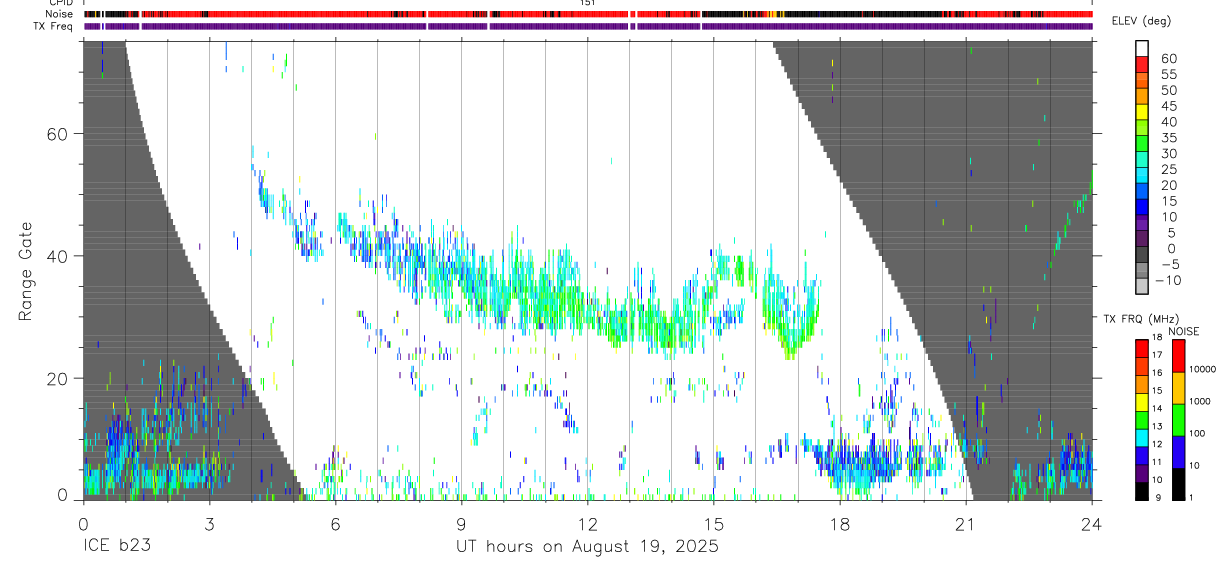Click the CPID label at top left
Image resolution: width=1228 pixels, height=567 pixels.
click(60, 3)
